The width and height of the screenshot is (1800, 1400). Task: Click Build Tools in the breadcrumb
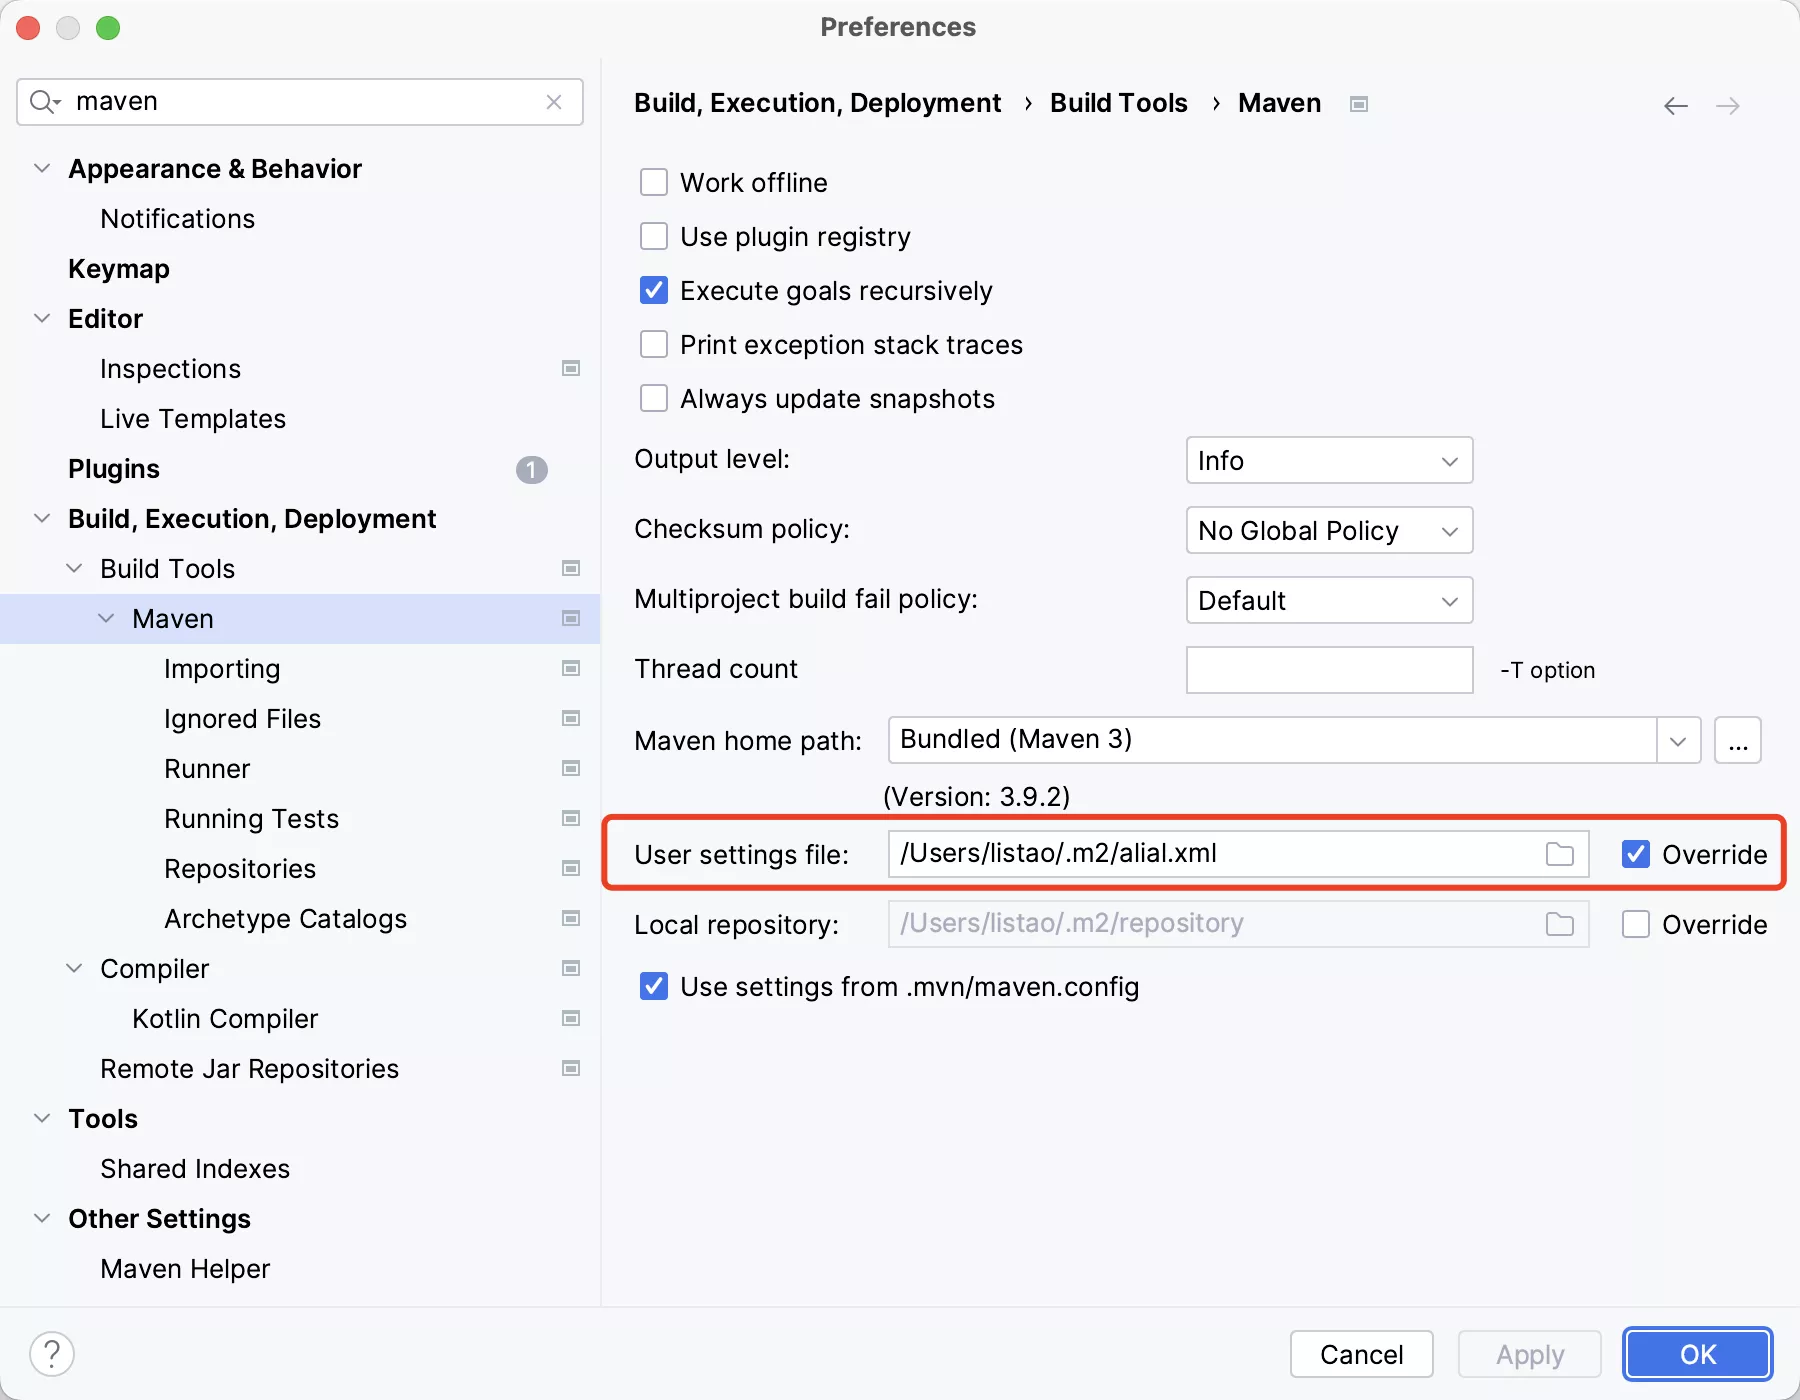coord(1118,103)
